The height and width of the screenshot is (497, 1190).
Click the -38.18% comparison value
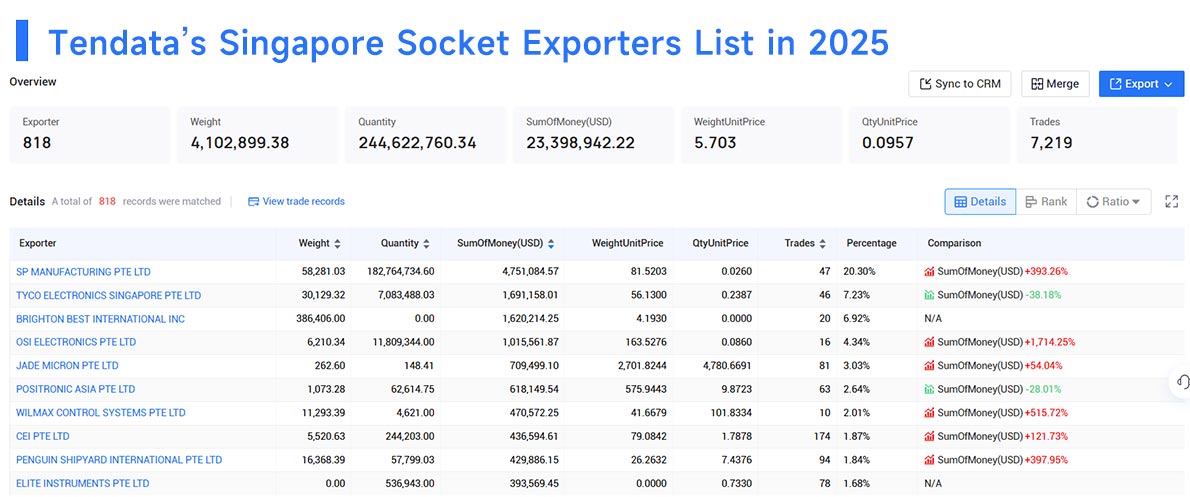click(1043, 295)
